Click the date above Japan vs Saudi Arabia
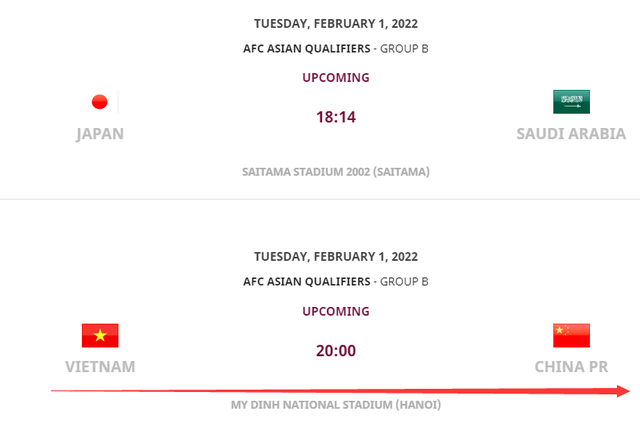This screenshot has width=640, height=427. [336, 22]
